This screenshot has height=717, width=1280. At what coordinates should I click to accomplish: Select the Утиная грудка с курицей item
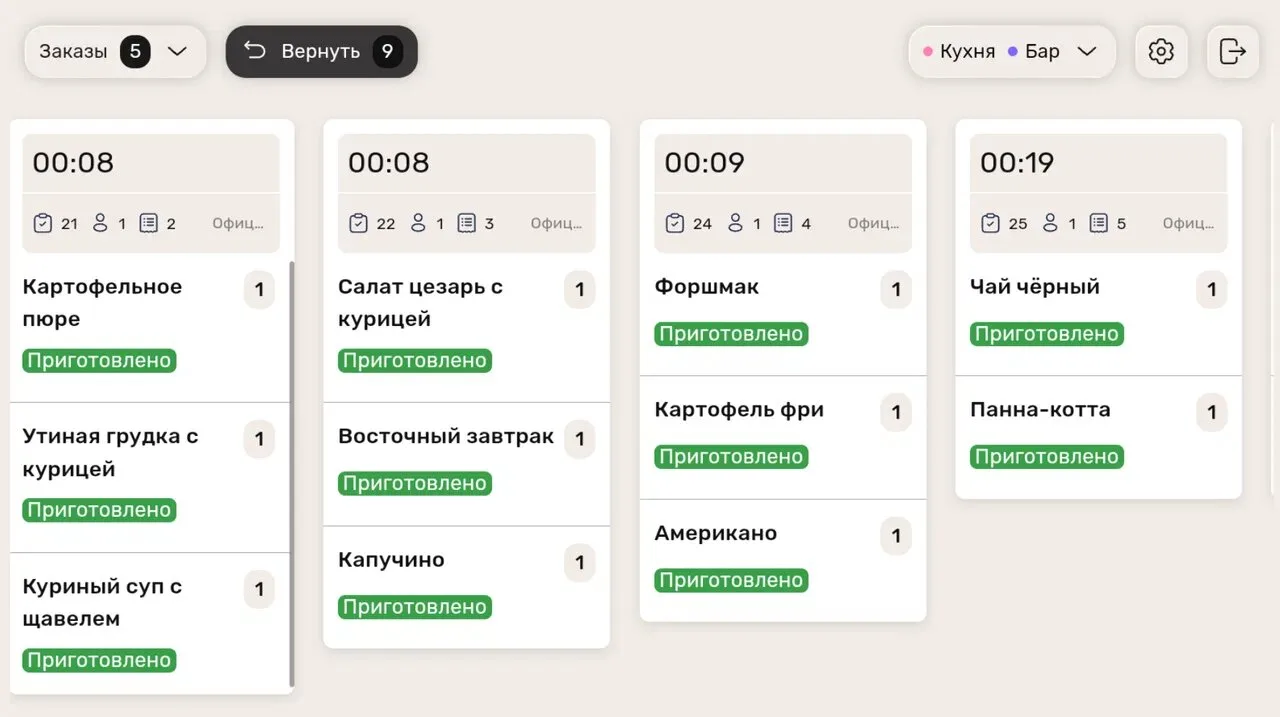click(x=150, y=478)
